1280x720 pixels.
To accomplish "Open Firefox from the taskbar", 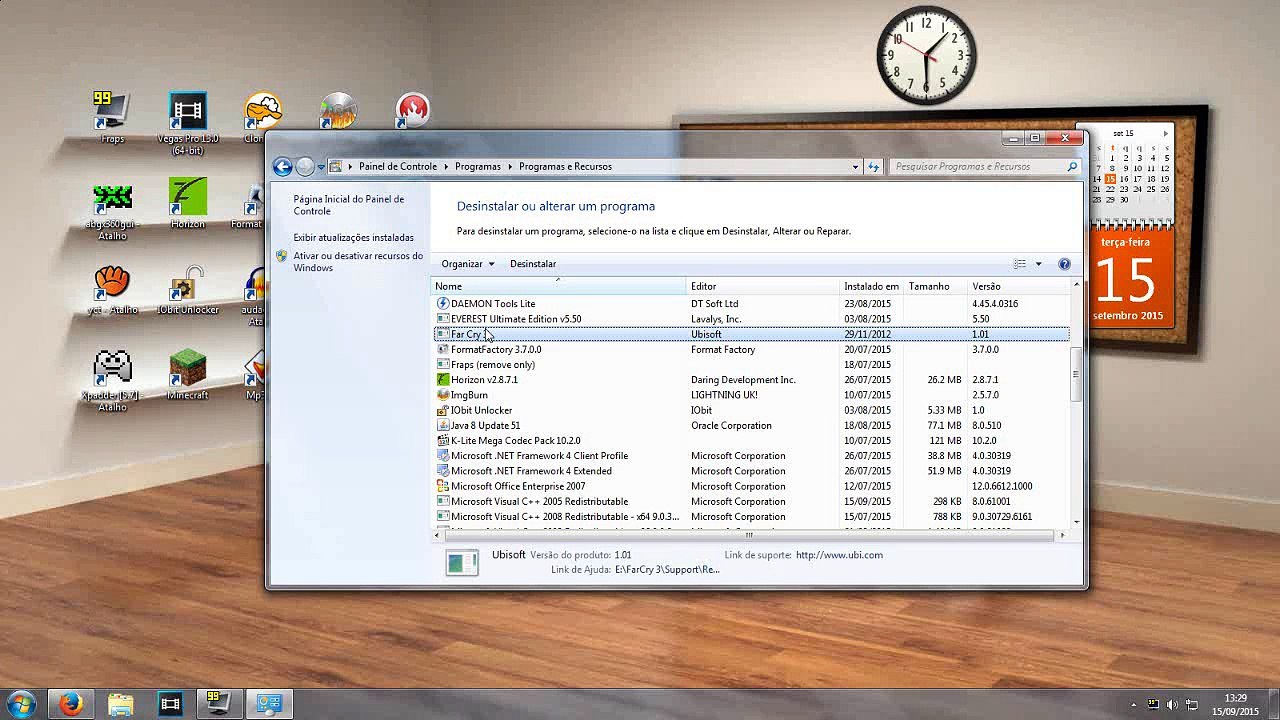I will pyautogui.click(x=71, y=704).
